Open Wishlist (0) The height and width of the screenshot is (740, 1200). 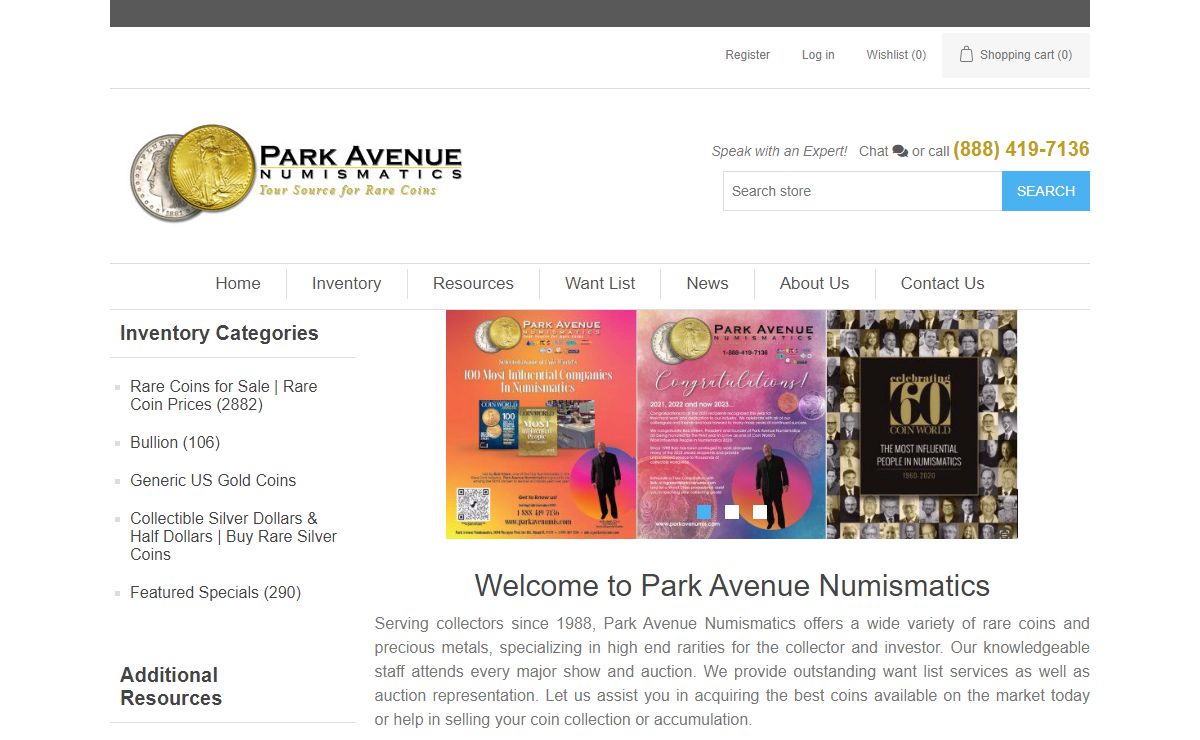pos(896,55)
